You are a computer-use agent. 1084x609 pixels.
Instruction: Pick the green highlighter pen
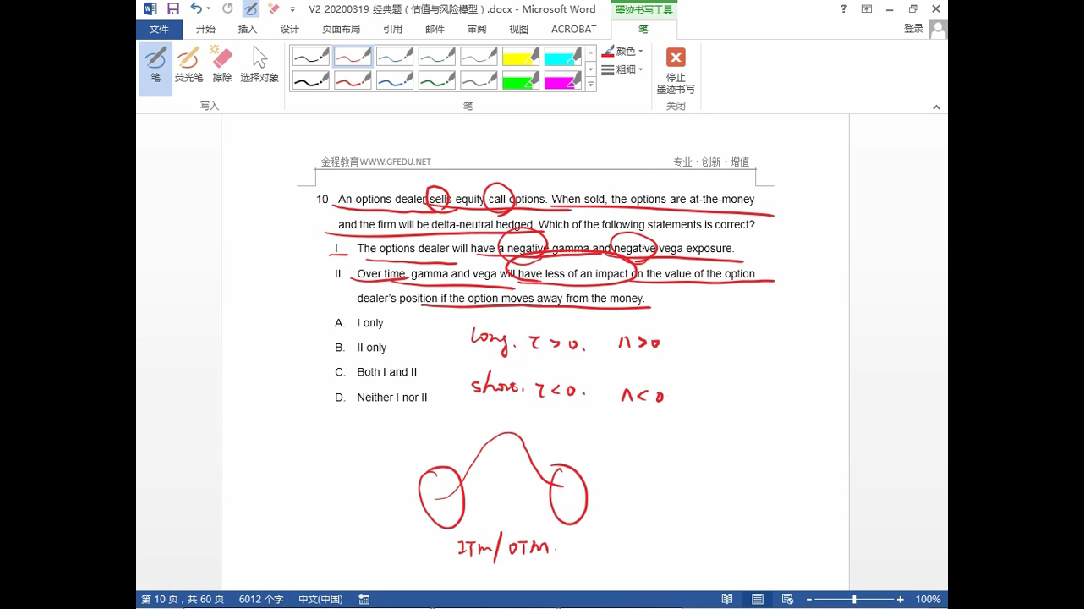(x=521, y=81)
